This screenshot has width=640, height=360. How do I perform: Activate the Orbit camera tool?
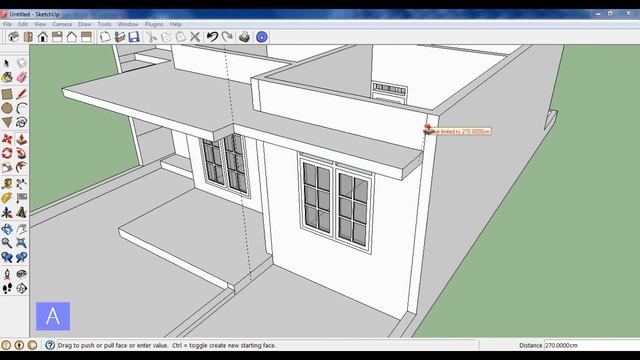pos(7,229)
